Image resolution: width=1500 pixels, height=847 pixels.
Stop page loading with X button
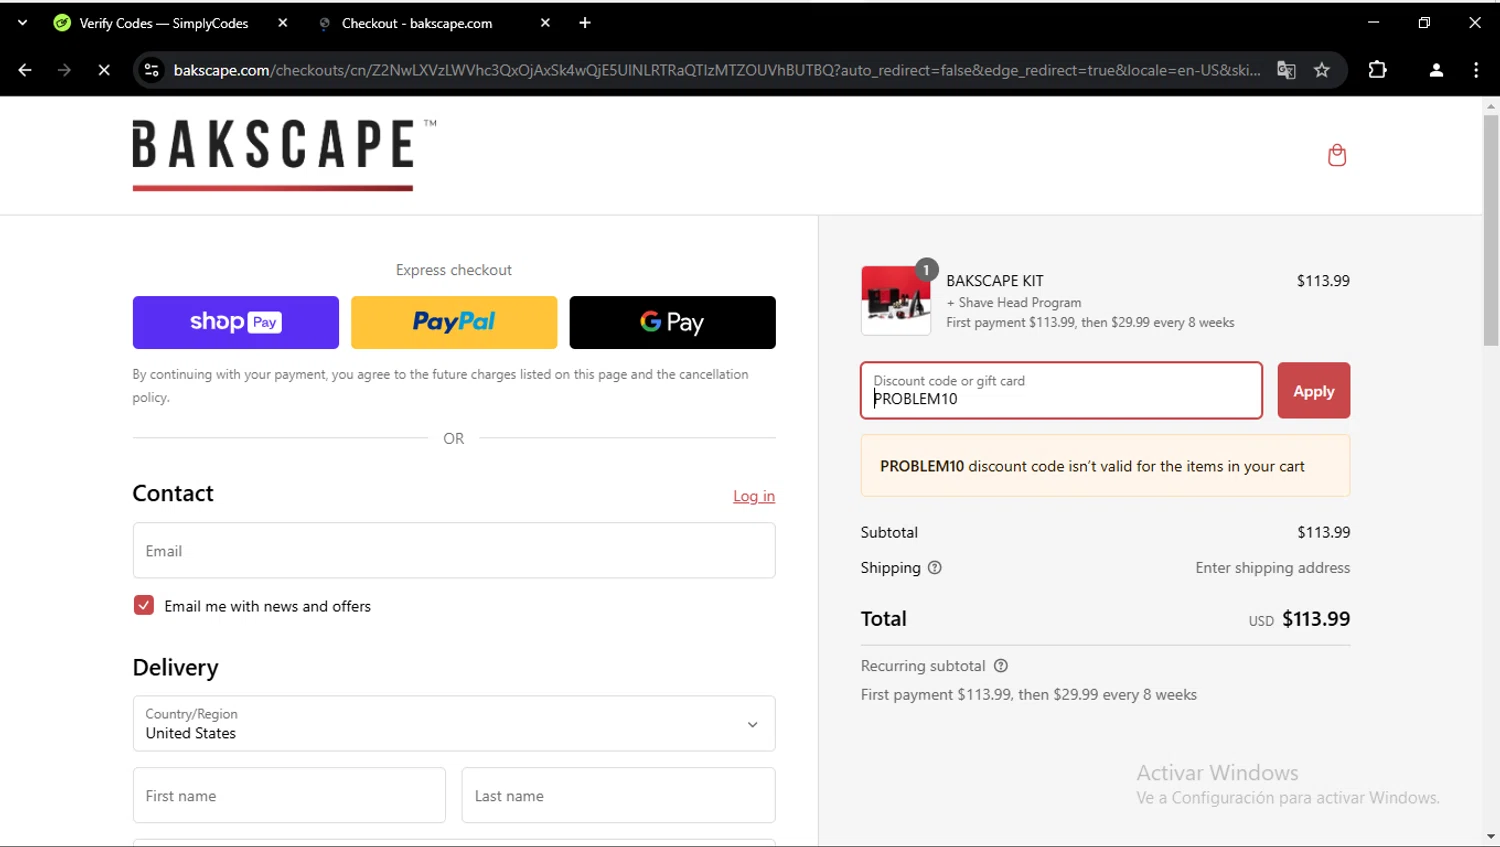tap(104, 70)
